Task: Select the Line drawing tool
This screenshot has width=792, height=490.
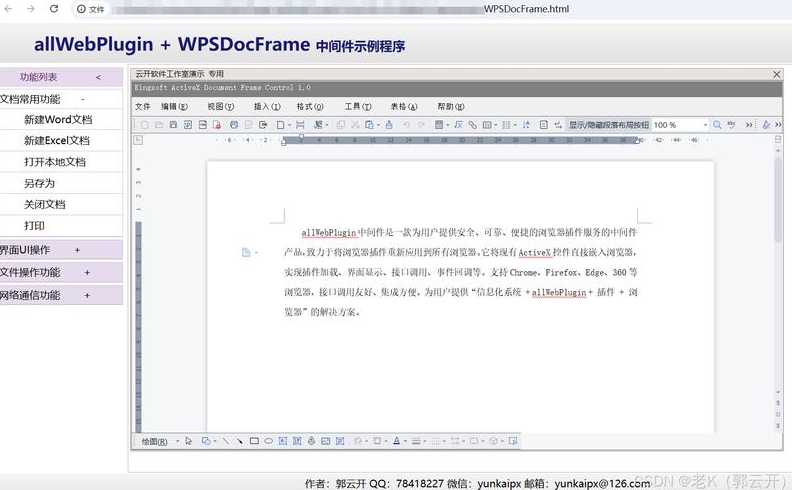Action: coord(226,441)
